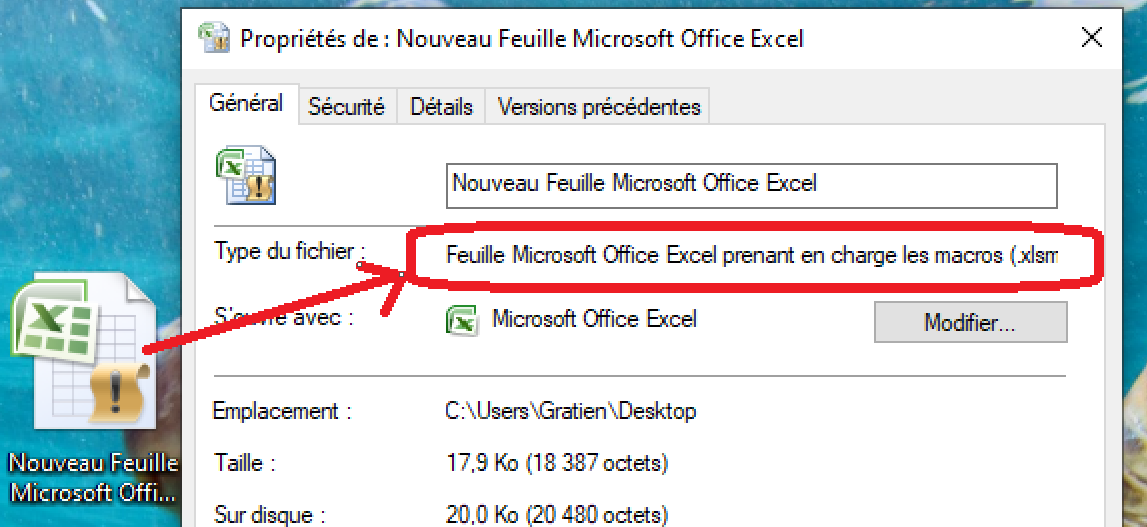Click the small Excel icon beside S'ouvre avec

tap(461, 320)
